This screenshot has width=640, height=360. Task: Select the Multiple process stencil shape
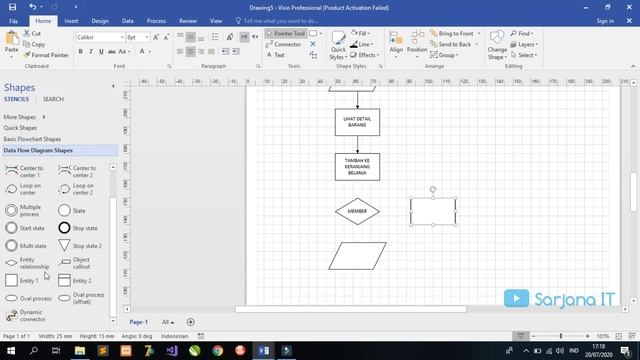tap(23, 210)
